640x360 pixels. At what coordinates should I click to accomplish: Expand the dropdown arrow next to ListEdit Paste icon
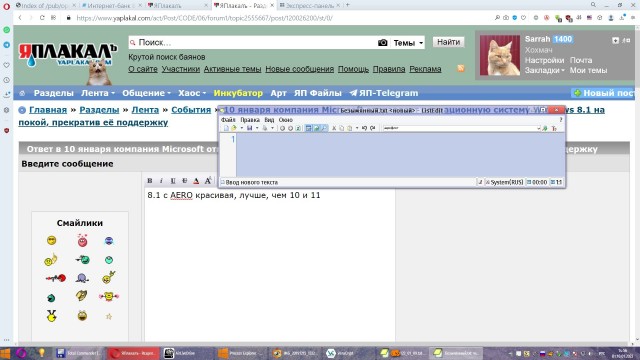(x=357, y=128)
